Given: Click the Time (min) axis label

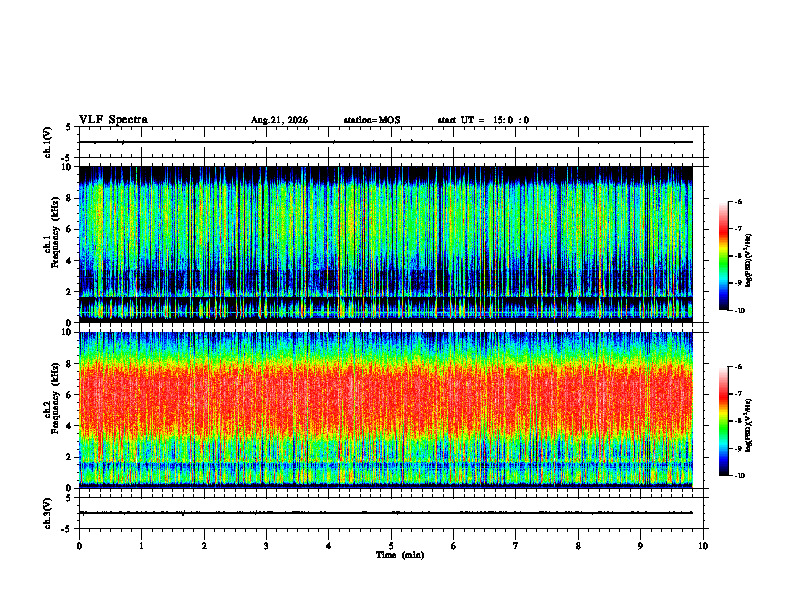Looking at the screenshot, I should [x=400, y=555].
